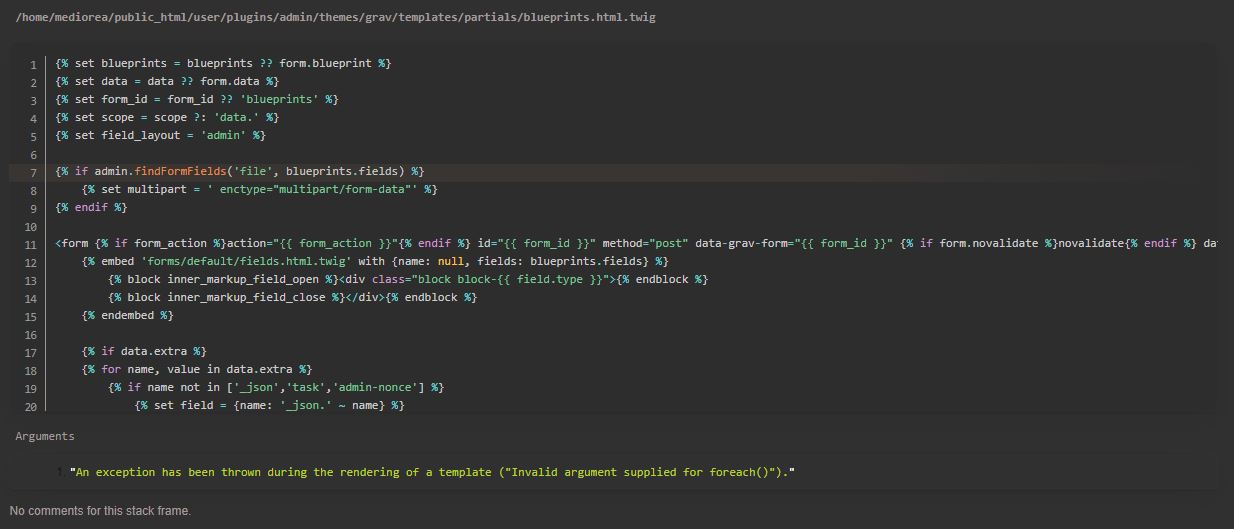Click the "set field_layout = 'admin'" line
This screenshot has width=1234, height=529.
[160, 136]
